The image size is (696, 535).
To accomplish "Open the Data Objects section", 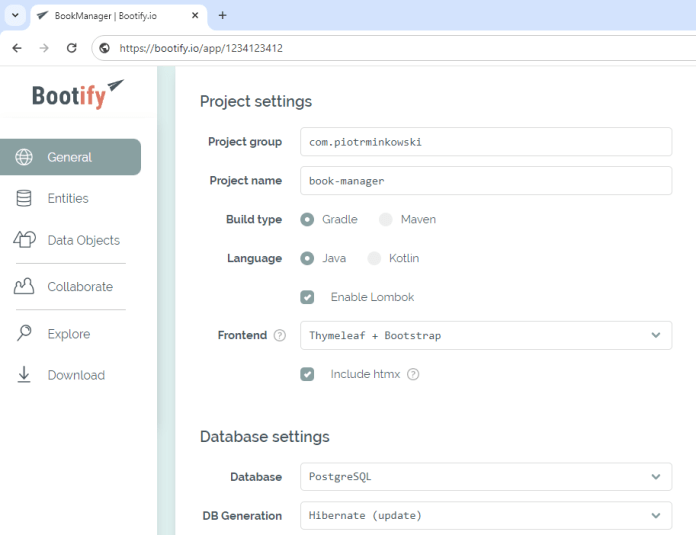I will click(83, 240).
